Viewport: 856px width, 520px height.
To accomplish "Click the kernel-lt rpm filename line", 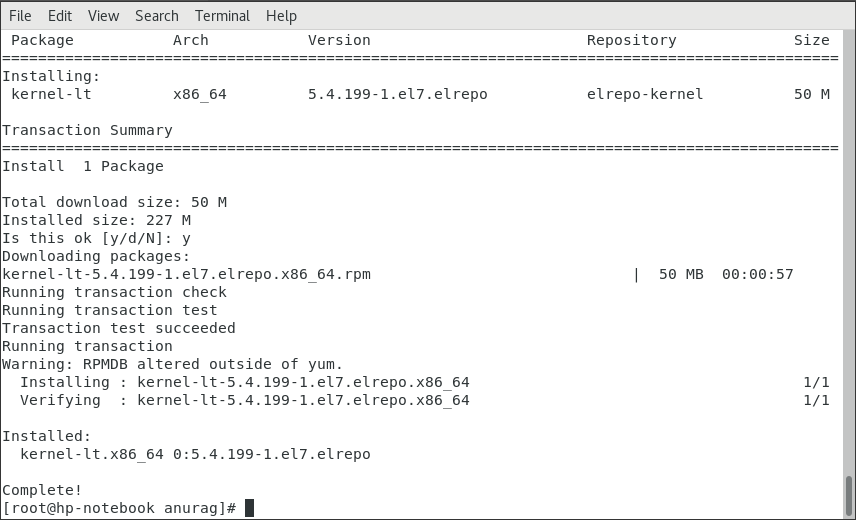I will click(186, 274).
